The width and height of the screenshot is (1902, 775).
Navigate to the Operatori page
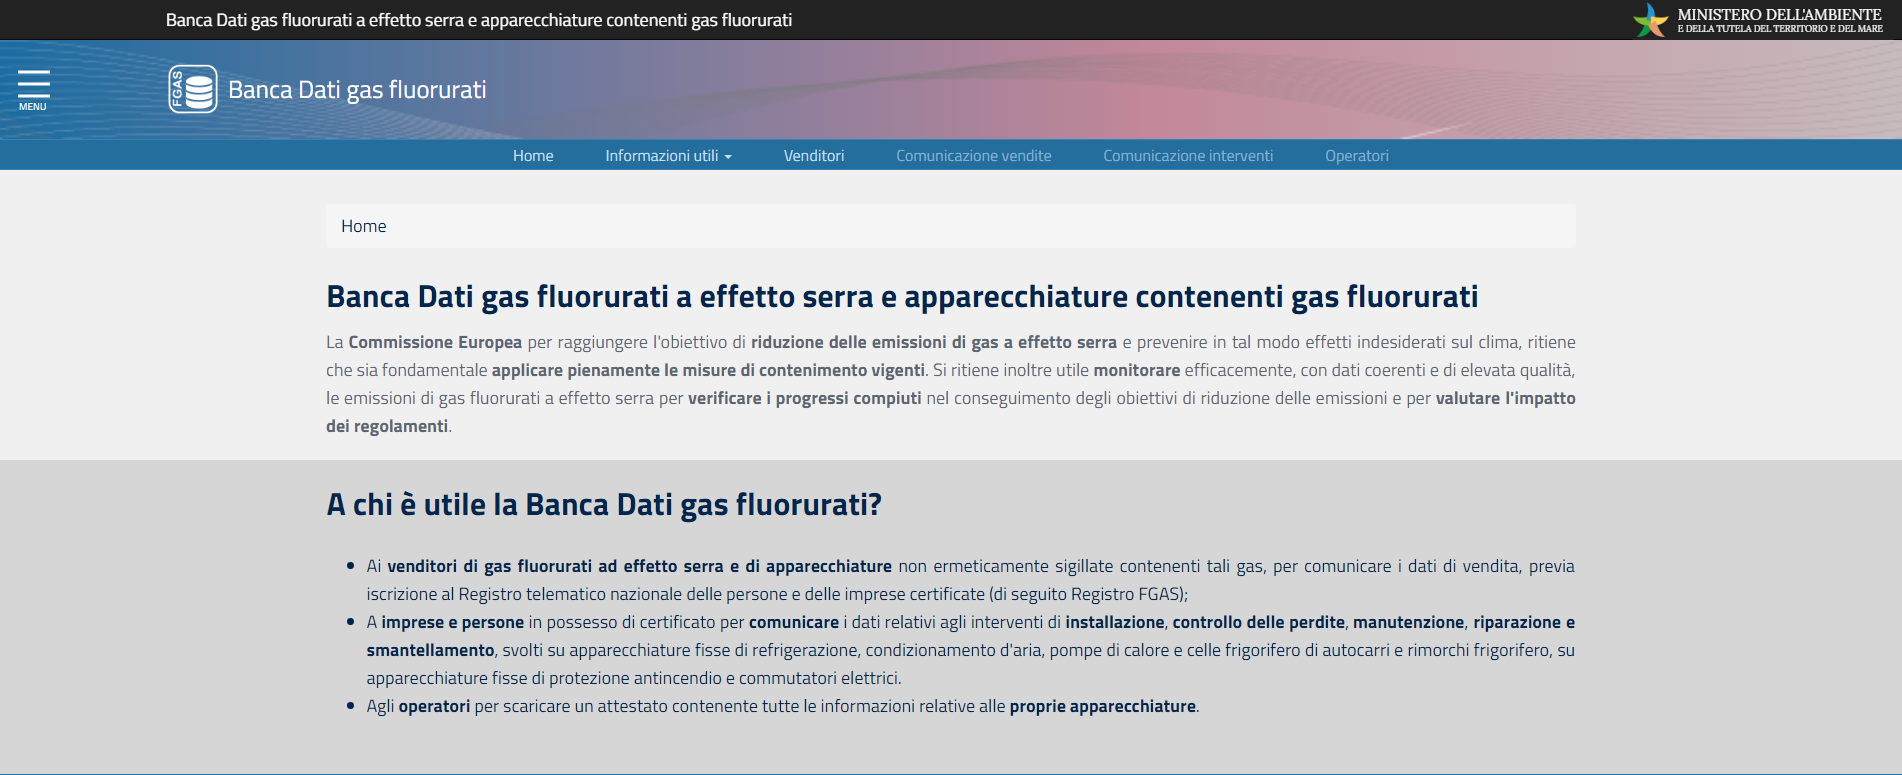click(x=1356, y=156)
